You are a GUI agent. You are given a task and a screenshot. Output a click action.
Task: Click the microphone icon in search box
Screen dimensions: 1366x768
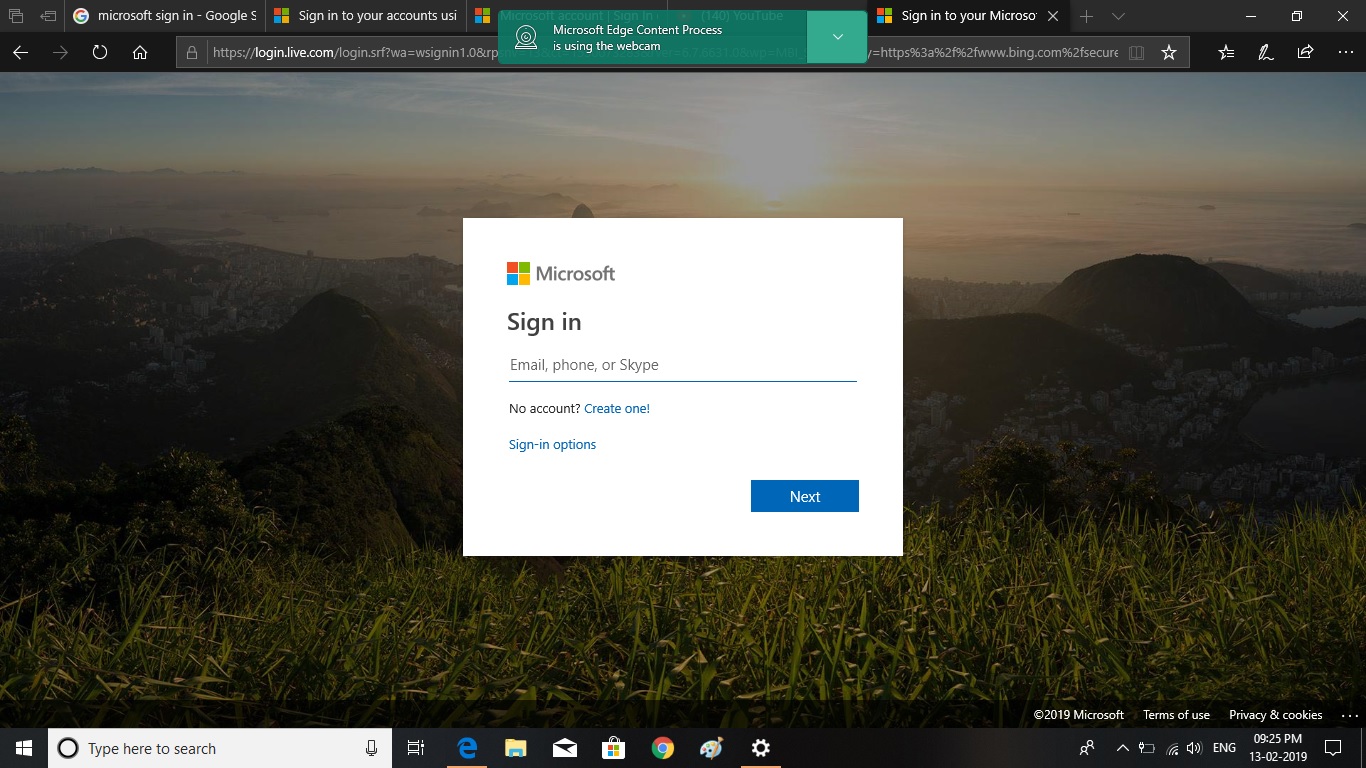pyautogui.click(x=371, y=748)
